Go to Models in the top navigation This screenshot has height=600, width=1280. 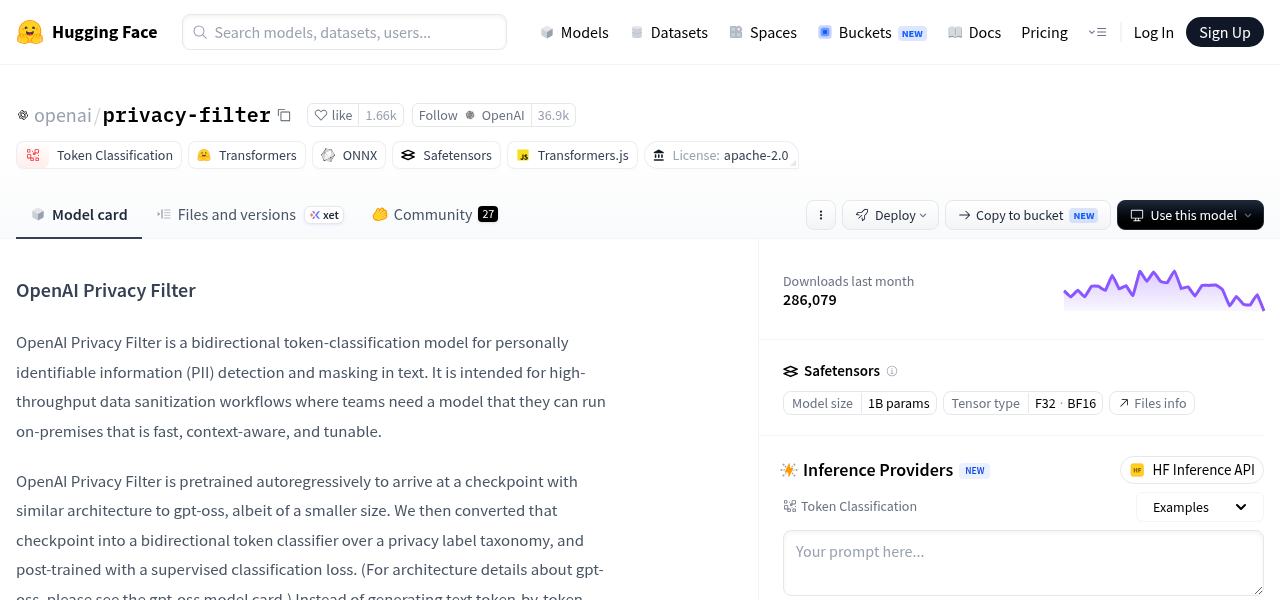point(574,32)
